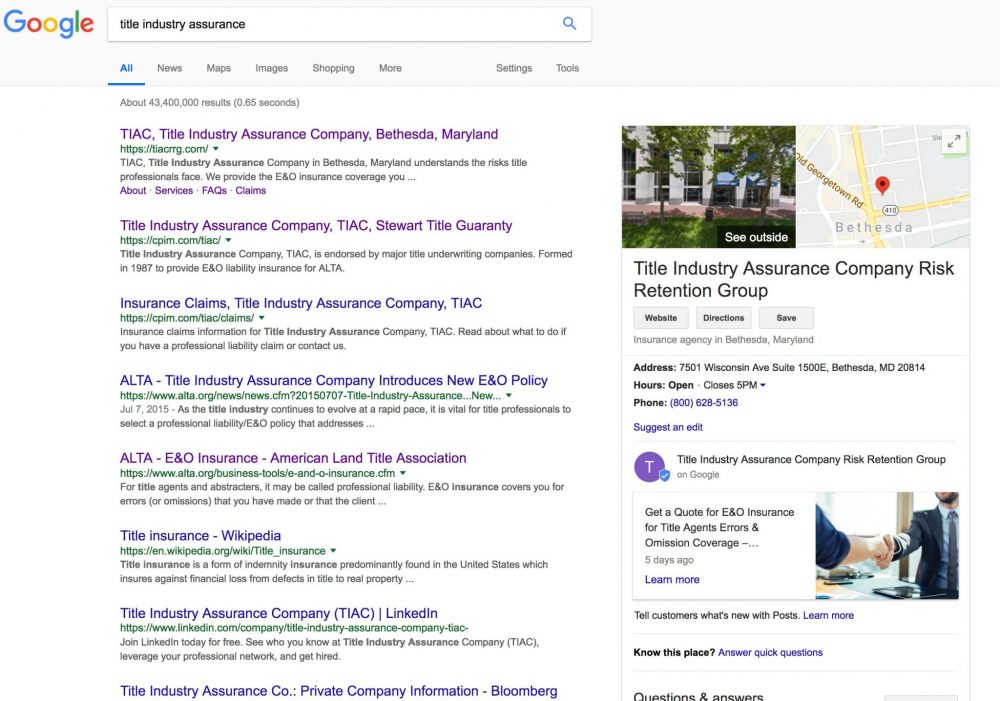This screenshot has width=1000, height=701.
Task: Open the Title insurance Wikipedia result
Action: (200, 535)
